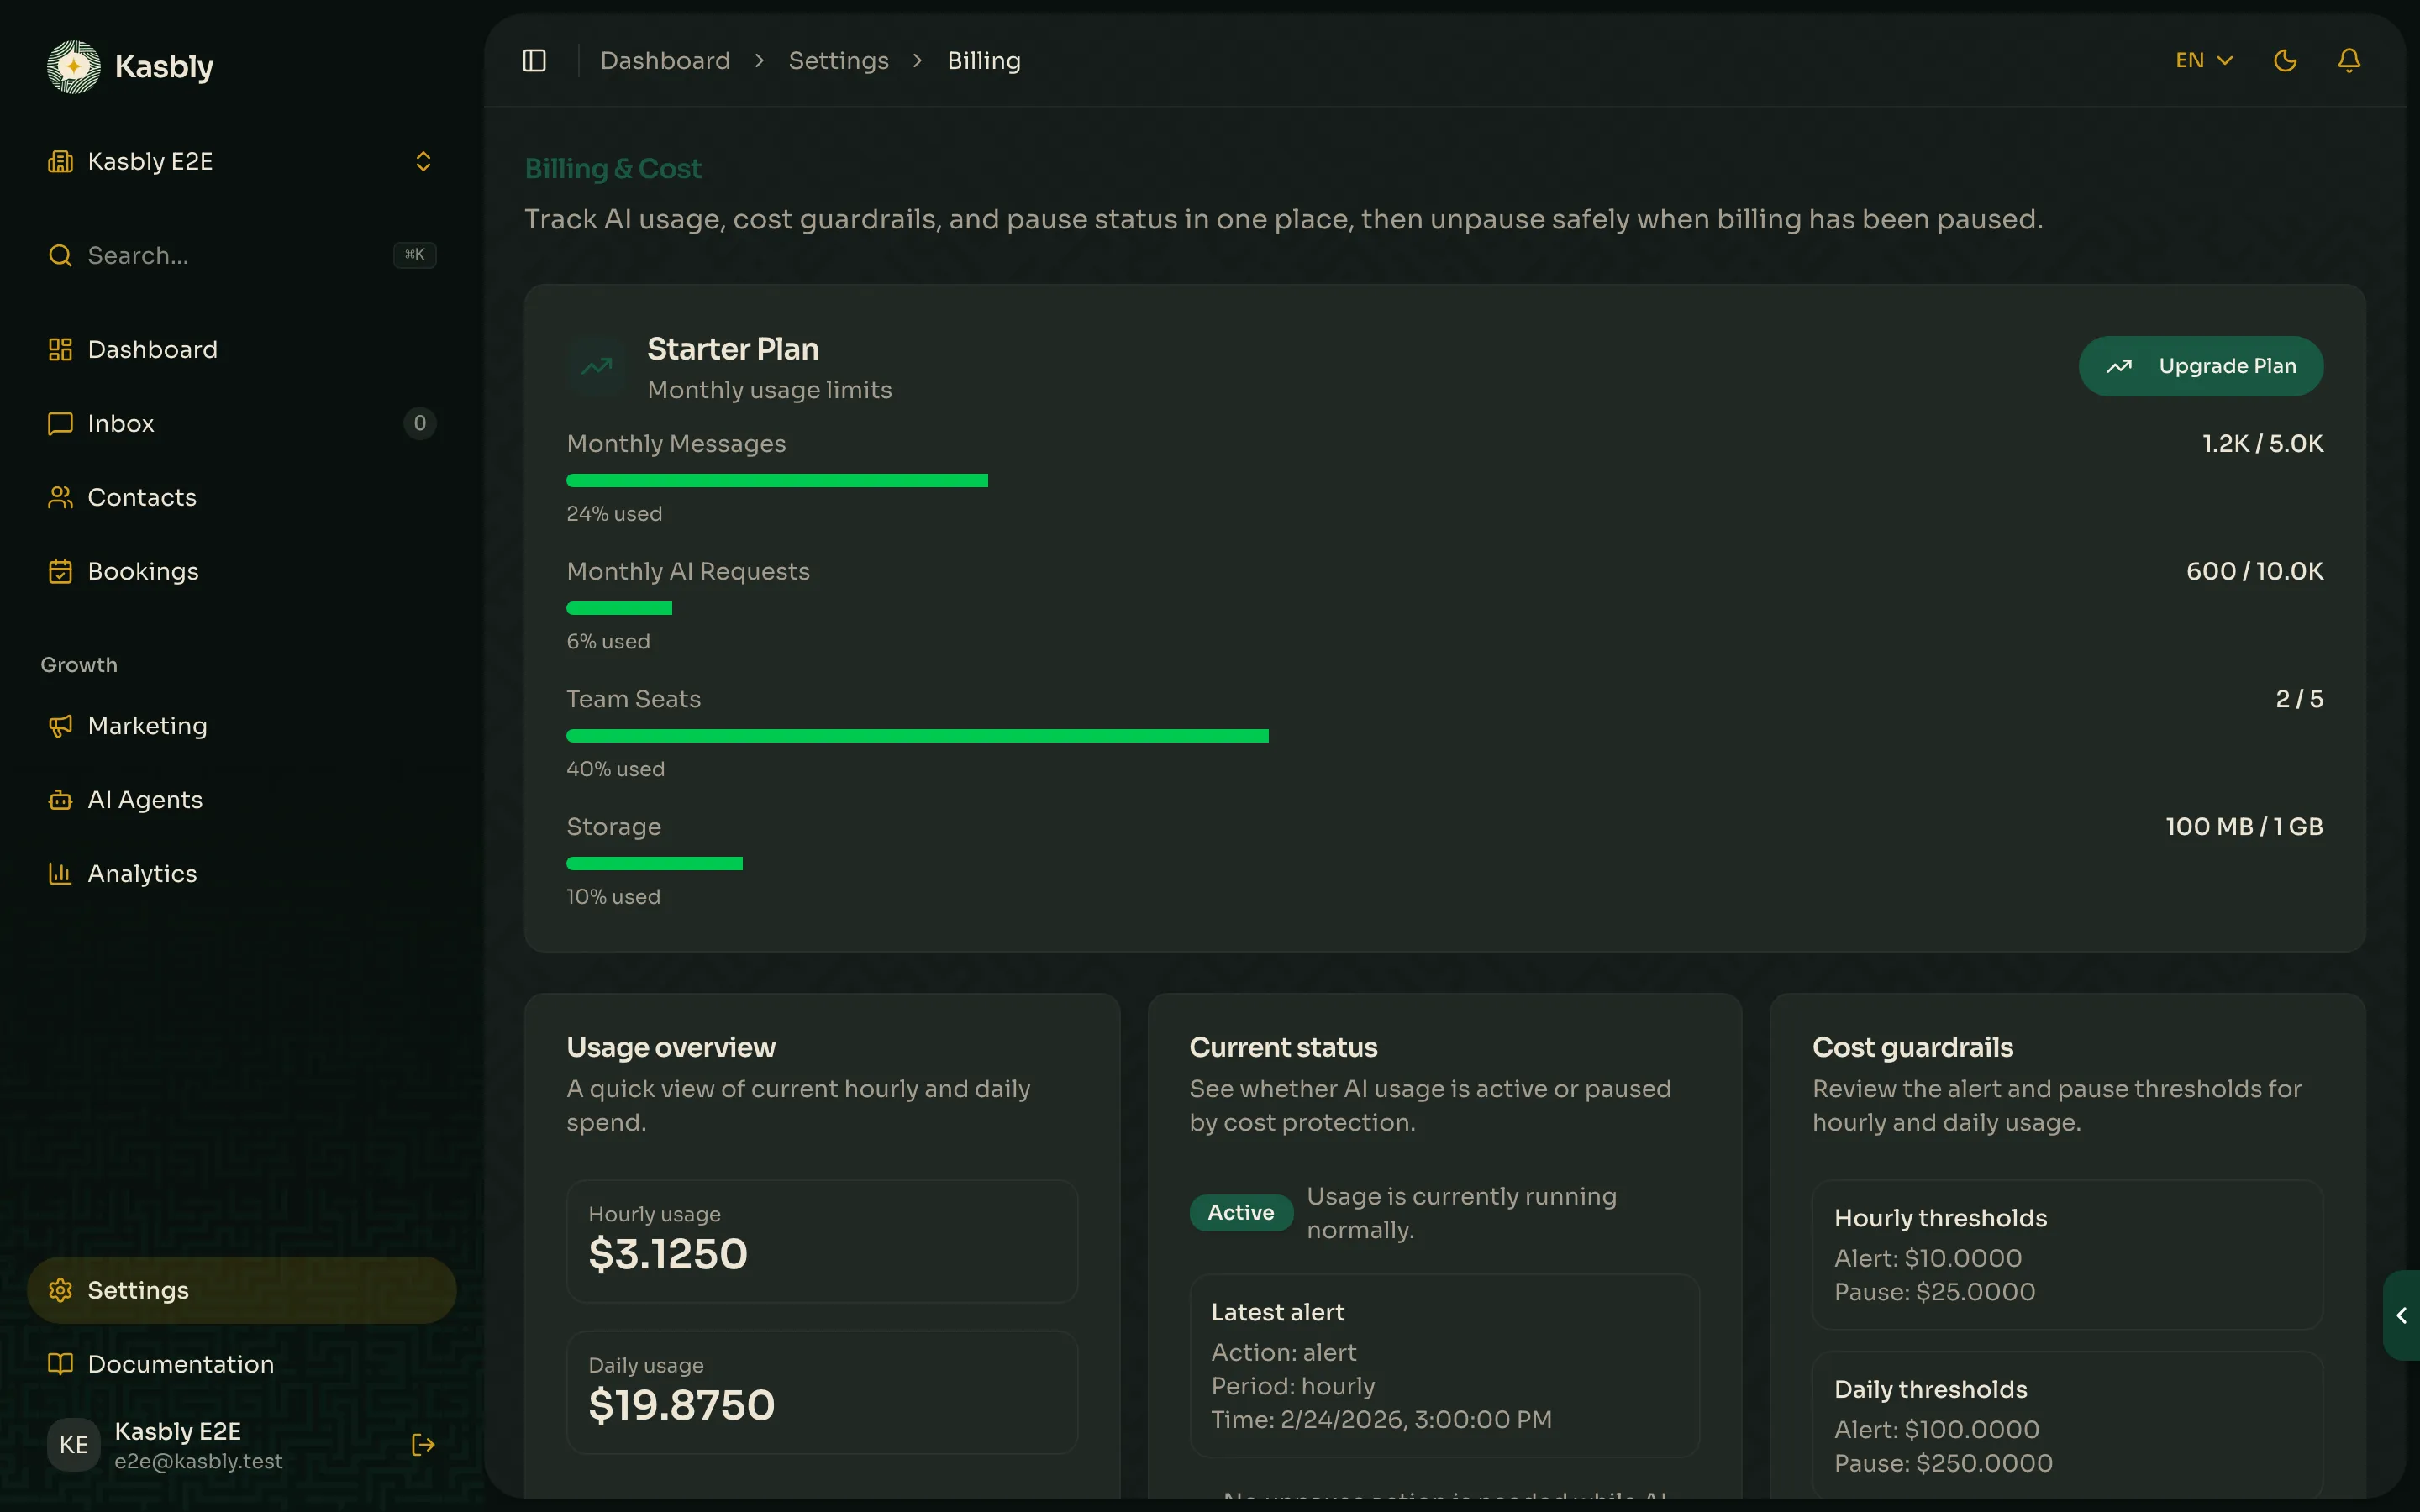Click the Hourly thresholds card
This screenshot has width=2420, height=1512.
tap(2067, 1255)
